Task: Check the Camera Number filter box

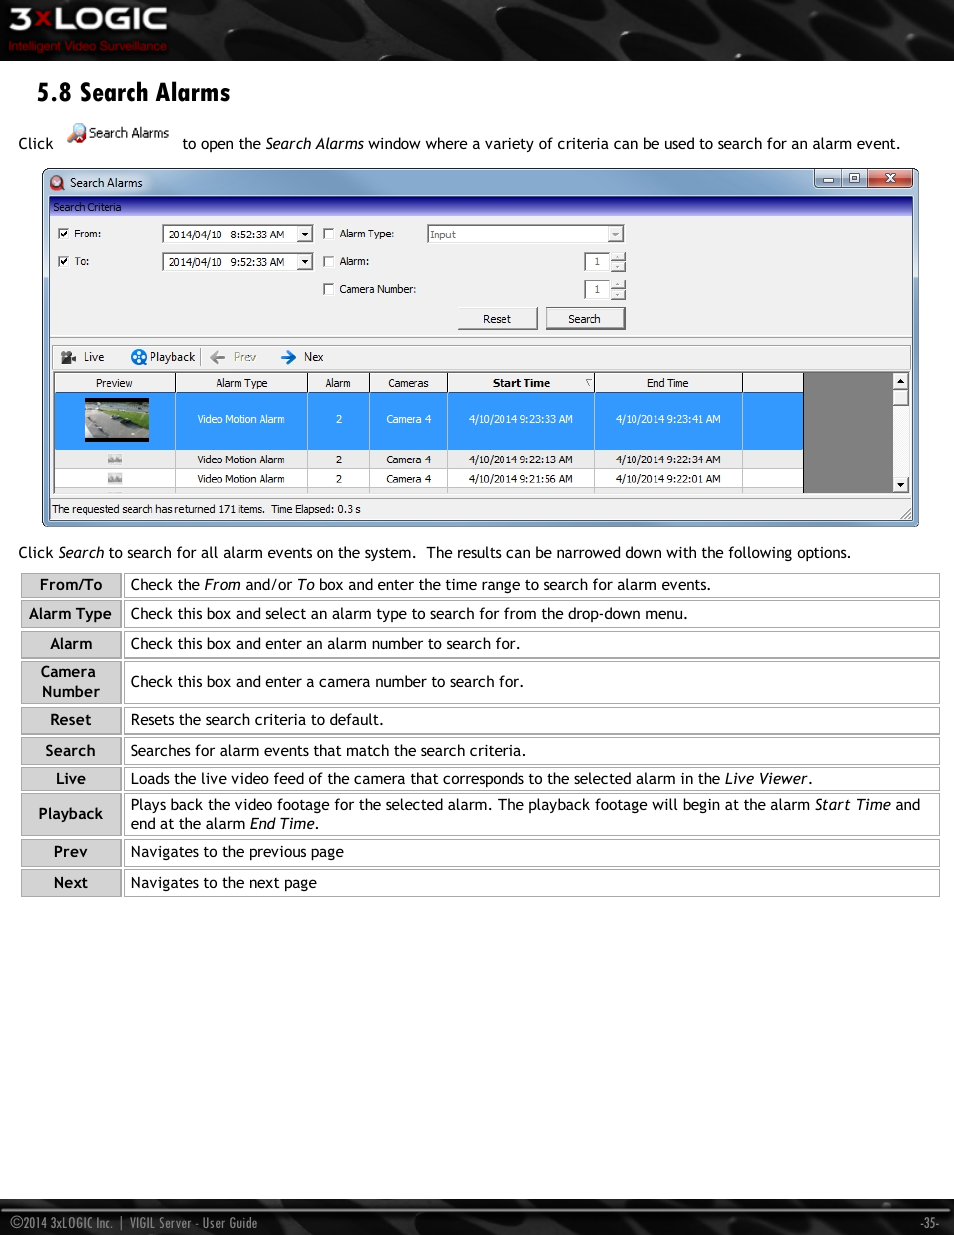Action: (x=328, y=289)
